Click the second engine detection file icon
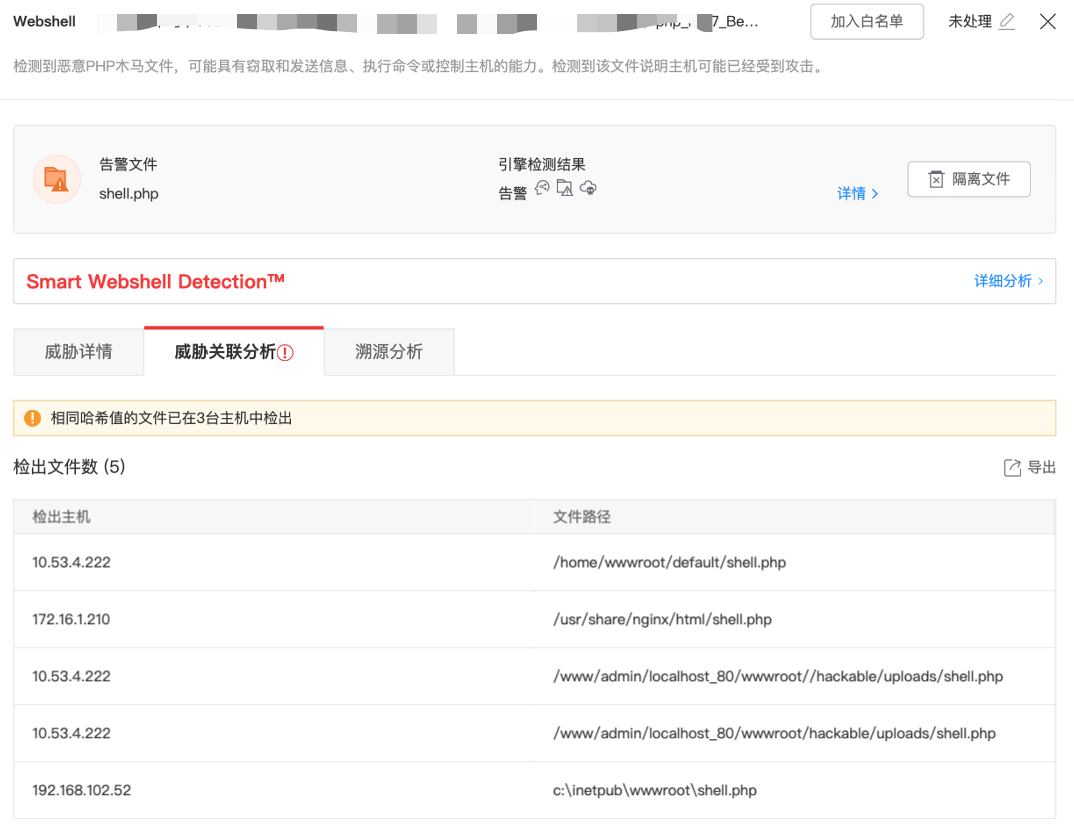The height and width of the screenshot is (828, 1074). pyautogui.click(x=565, y=188)
